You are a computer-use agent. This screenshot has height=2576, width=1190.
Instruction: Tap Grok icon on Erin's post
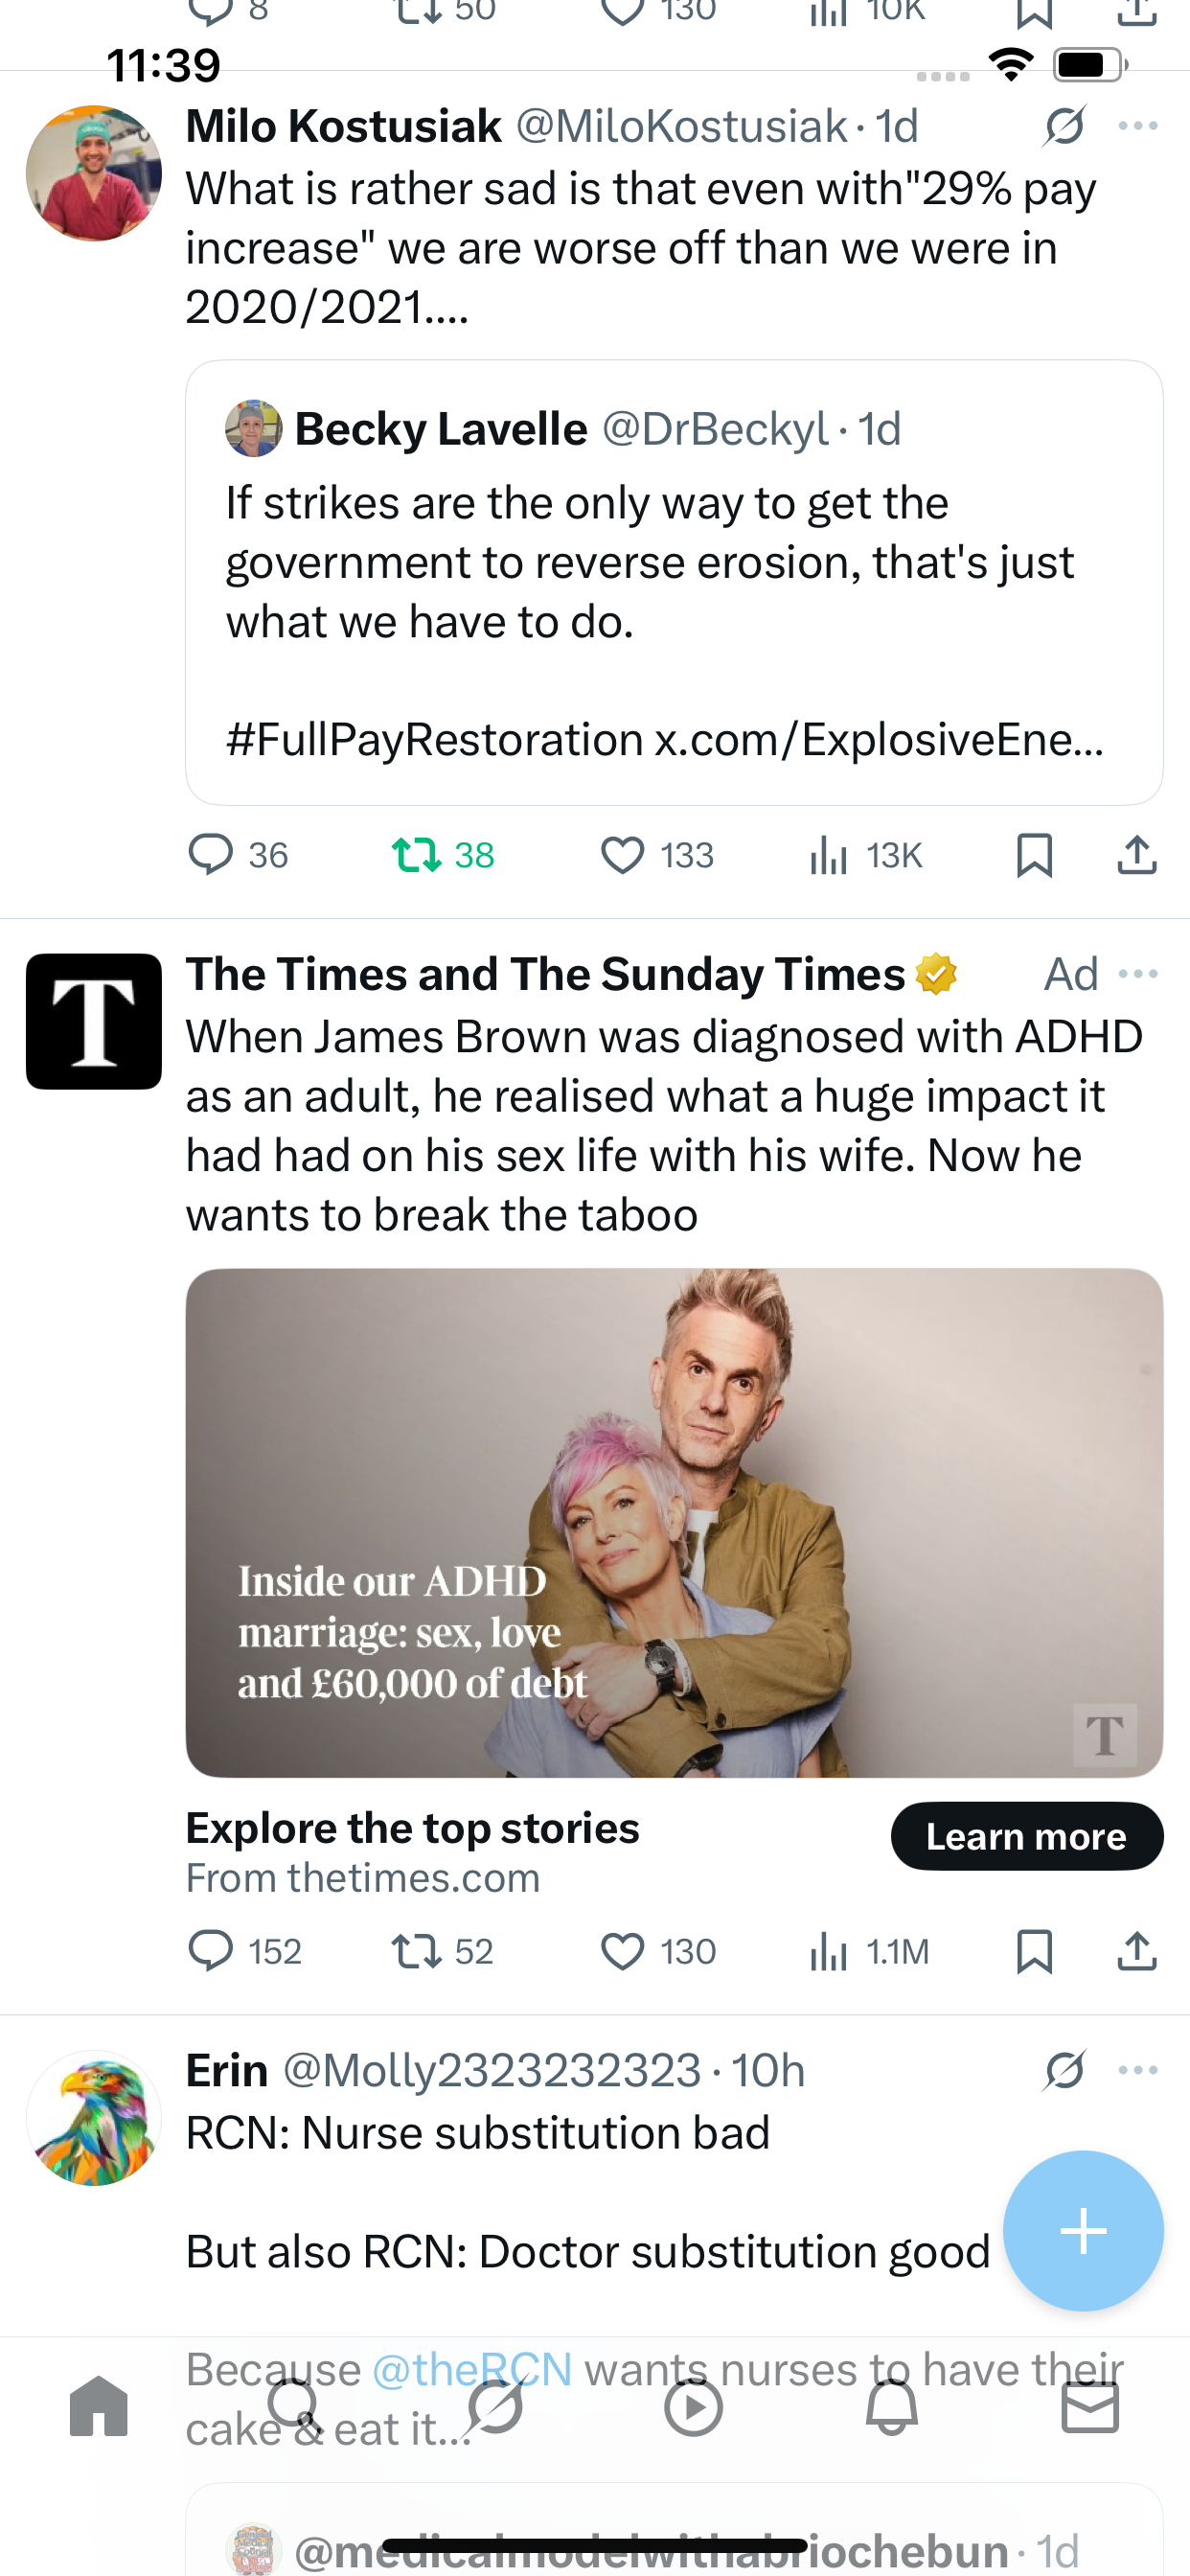(1064, 2070)
